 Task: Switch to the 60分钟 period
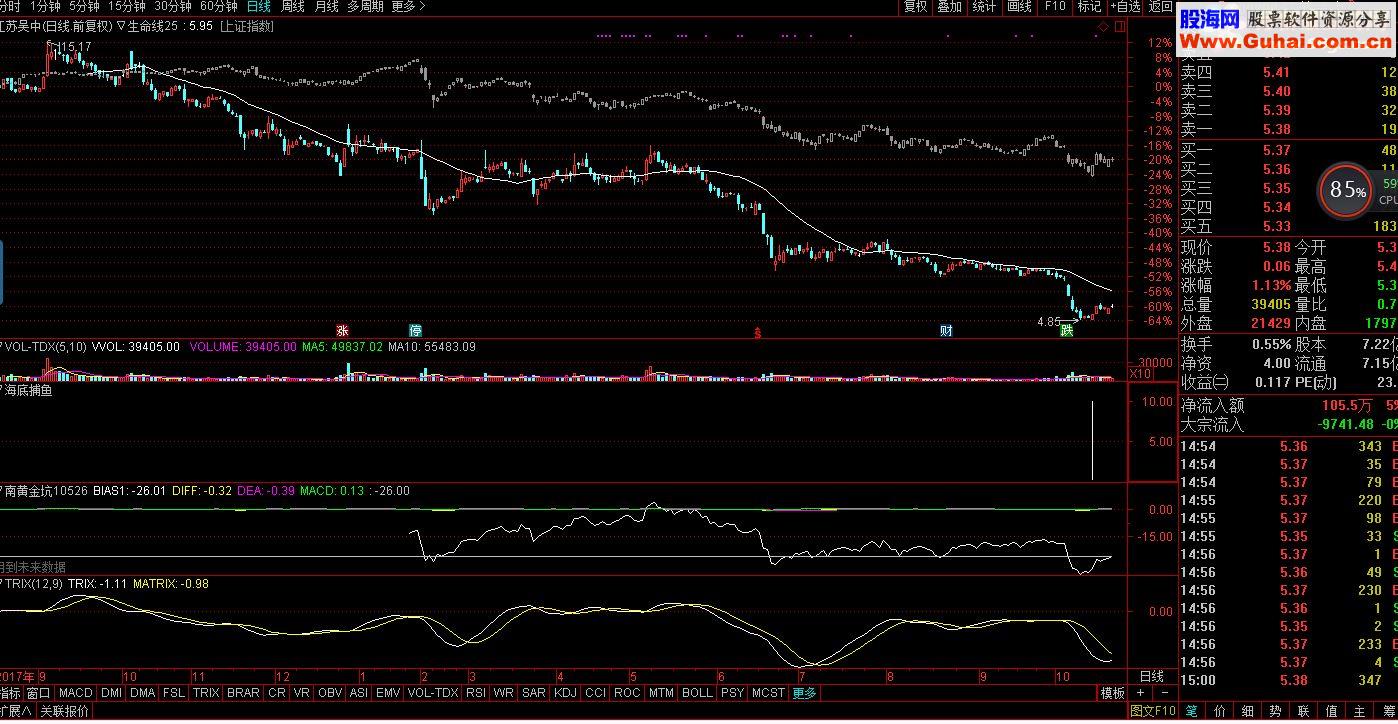pyautogui.click(x=218, y=6)
